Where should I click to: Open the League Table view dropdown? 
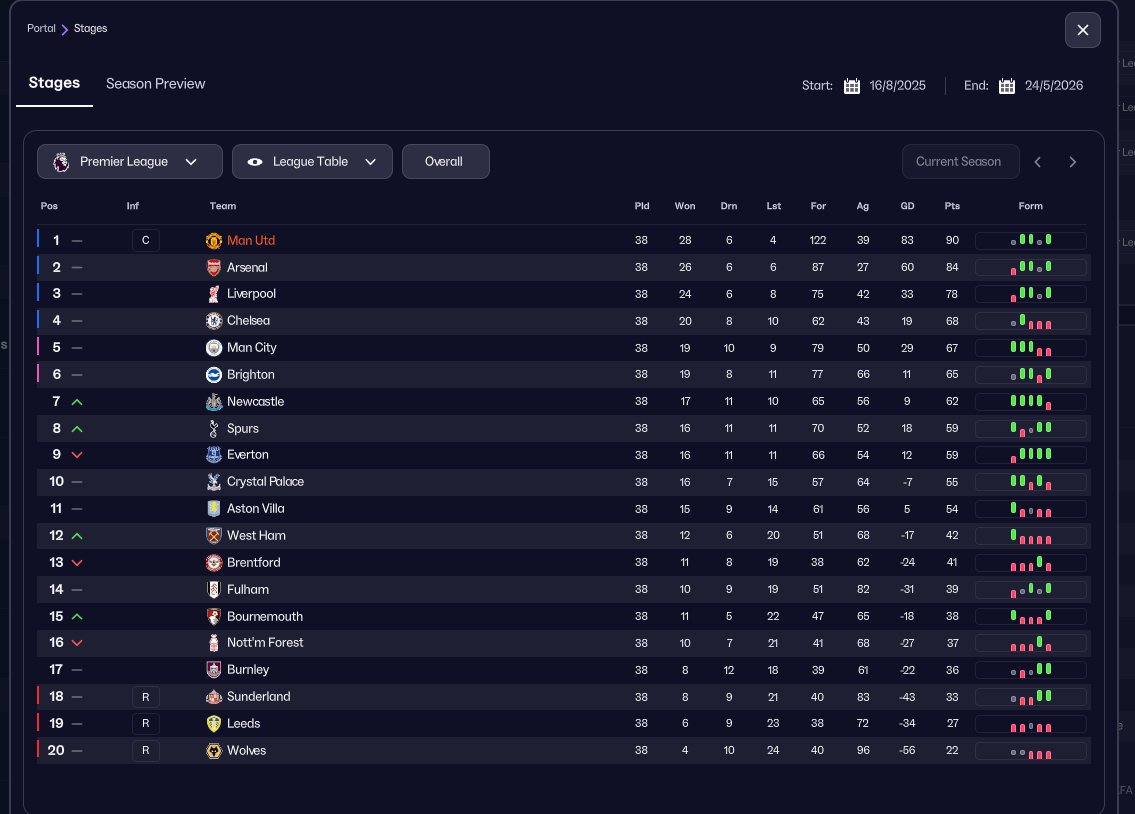(x=312, y=161)
